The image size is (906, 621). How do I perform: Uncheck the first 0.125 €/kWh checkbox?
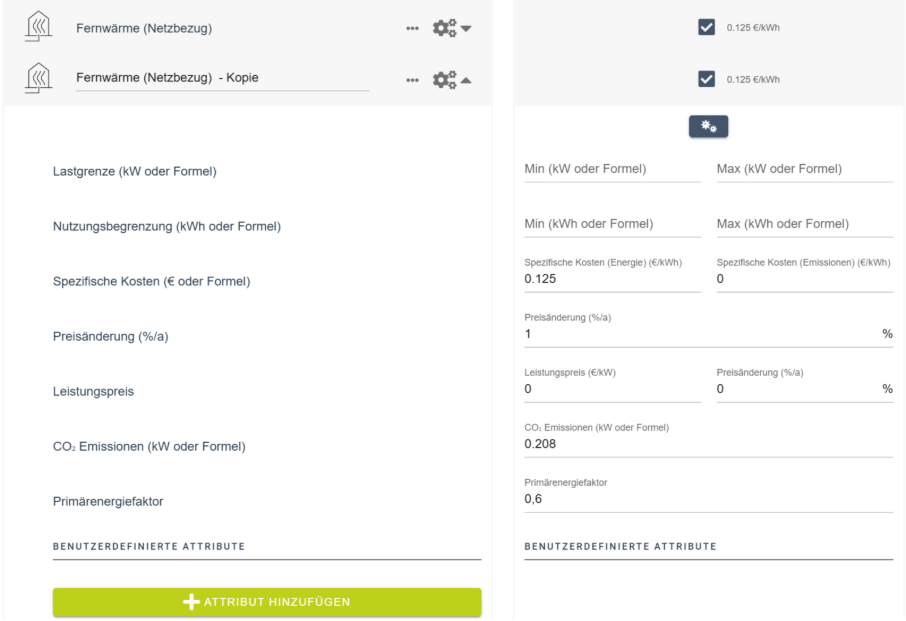(706, 28)
